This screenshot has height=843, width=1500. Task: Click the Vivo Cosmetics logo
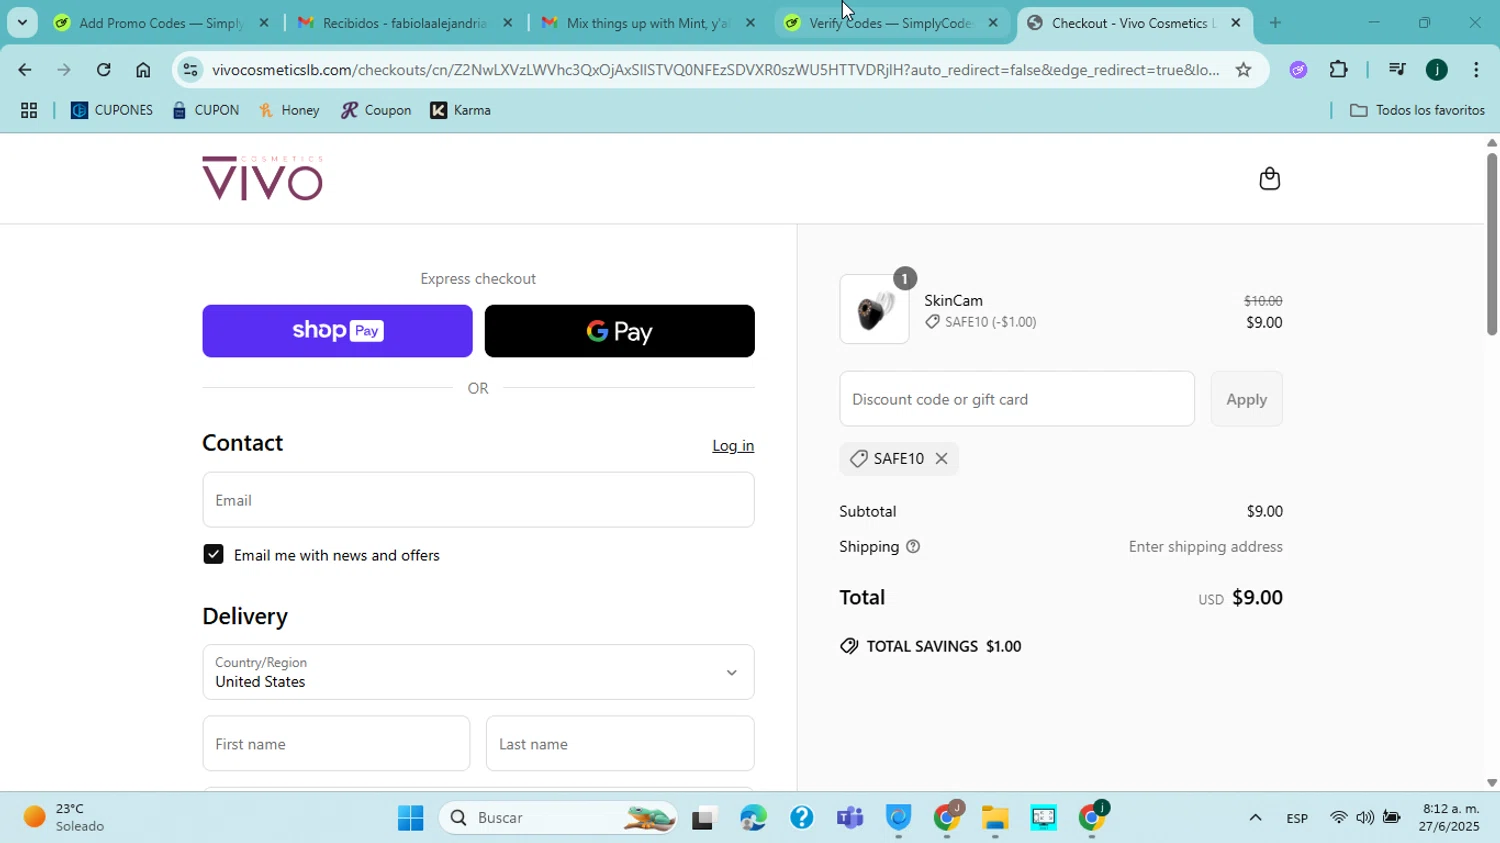click(x=262, y=178)
